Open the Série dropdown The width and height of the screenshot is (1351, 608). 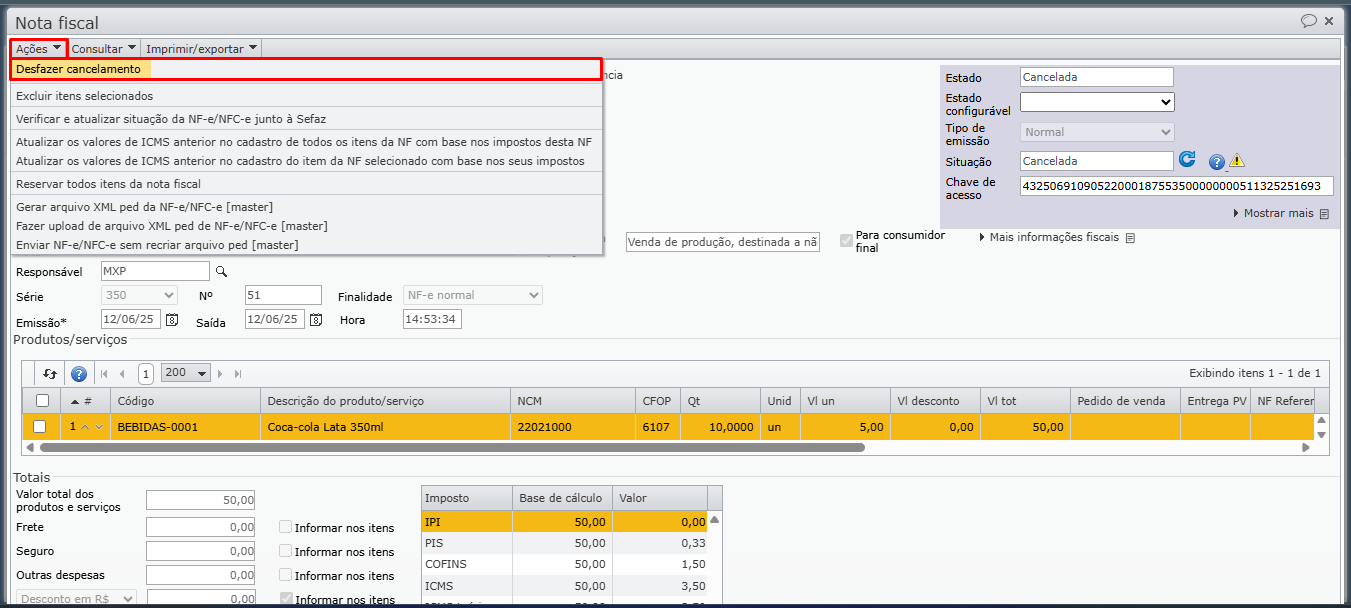click(x=140, y=295)
